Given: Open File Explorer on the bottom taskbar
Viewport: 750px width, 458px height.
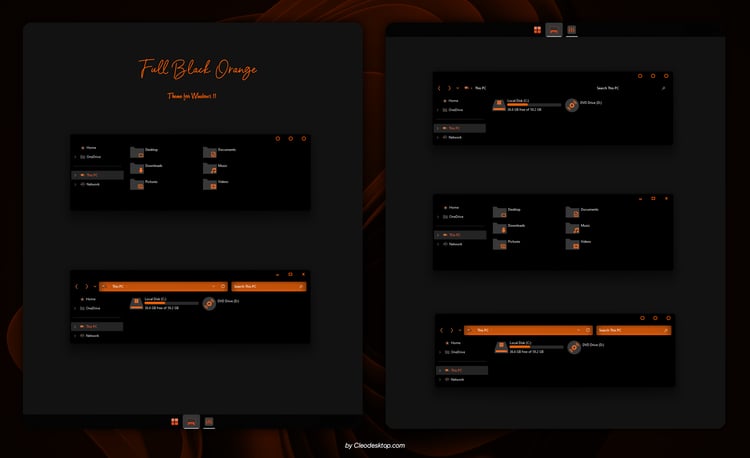Looking at the screenshot, I should [x=191, y=422].
